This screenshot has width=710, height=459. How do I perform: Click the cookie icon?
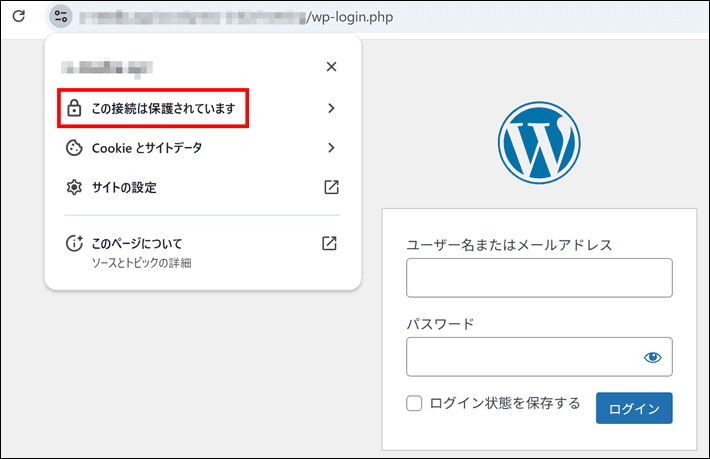pos(74,148)
